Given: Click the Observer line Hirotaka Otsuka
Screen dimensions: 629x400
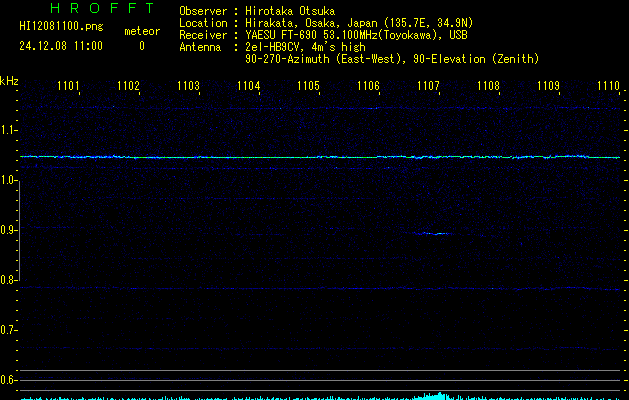Looking at the screenshot, I should pyautogui.click(x=257, y=11).
